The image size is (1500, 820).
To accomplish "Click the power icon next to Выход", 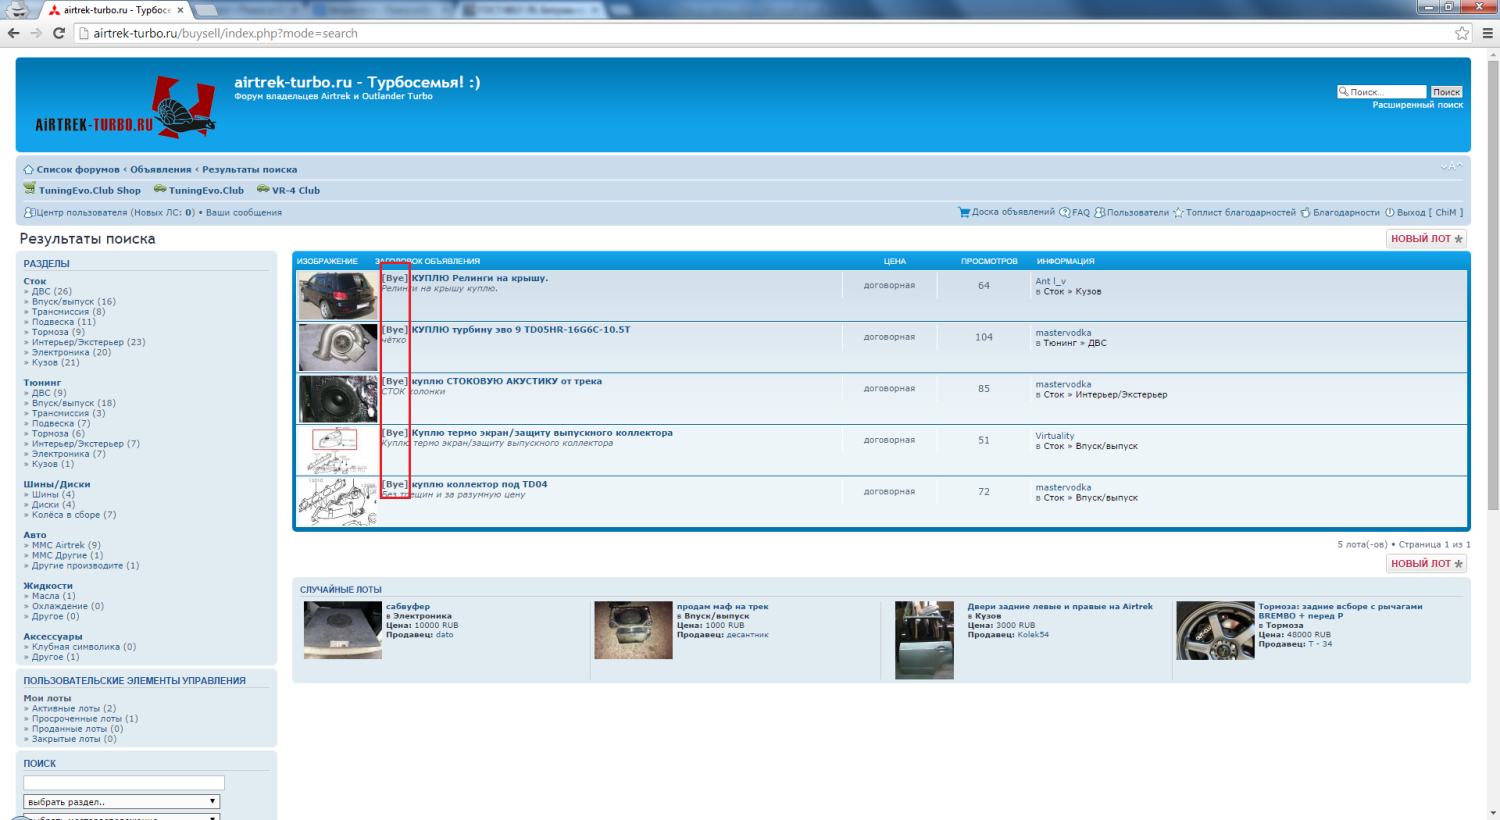I will (x=1390, y=213).
